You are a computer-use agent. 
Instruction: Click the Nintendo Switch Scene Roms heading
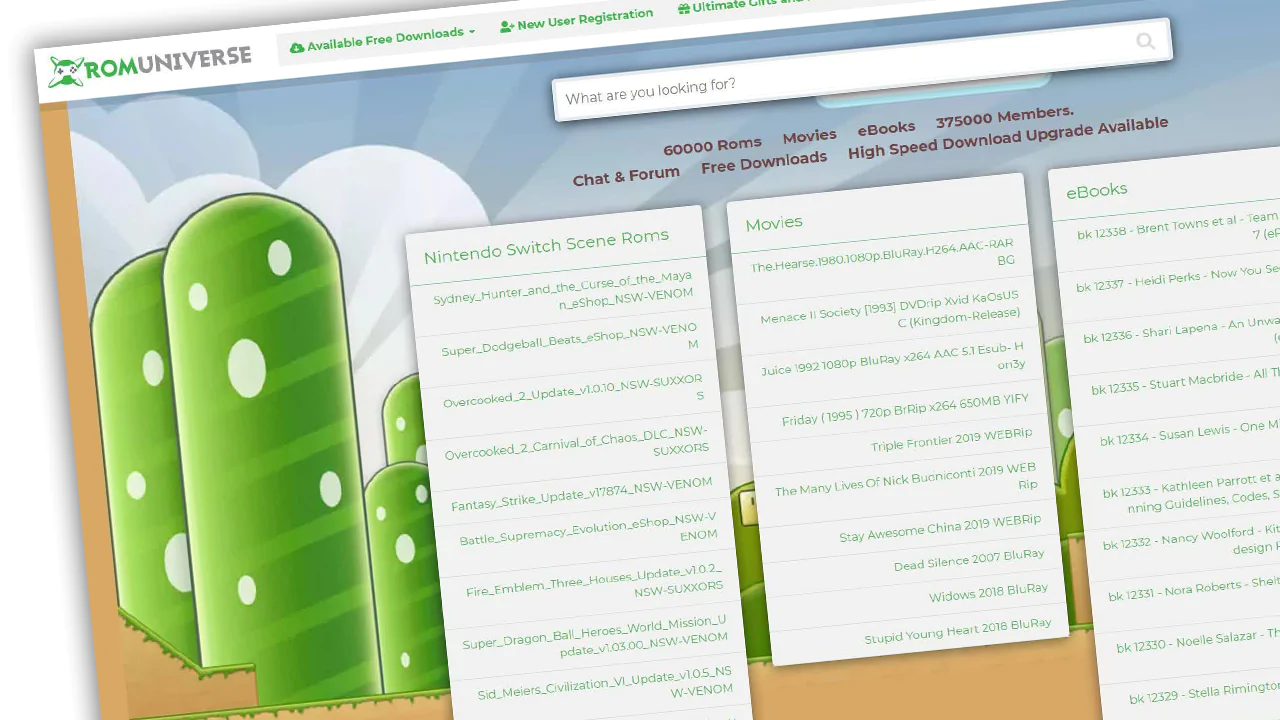click(x=546, y=245)
